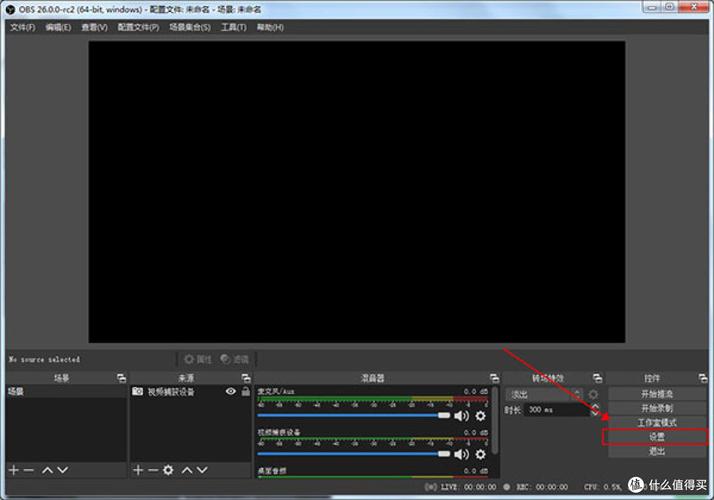Open source properties gear in sources toolbar
This screenshot has width=714, height=500.
point(168,470)
